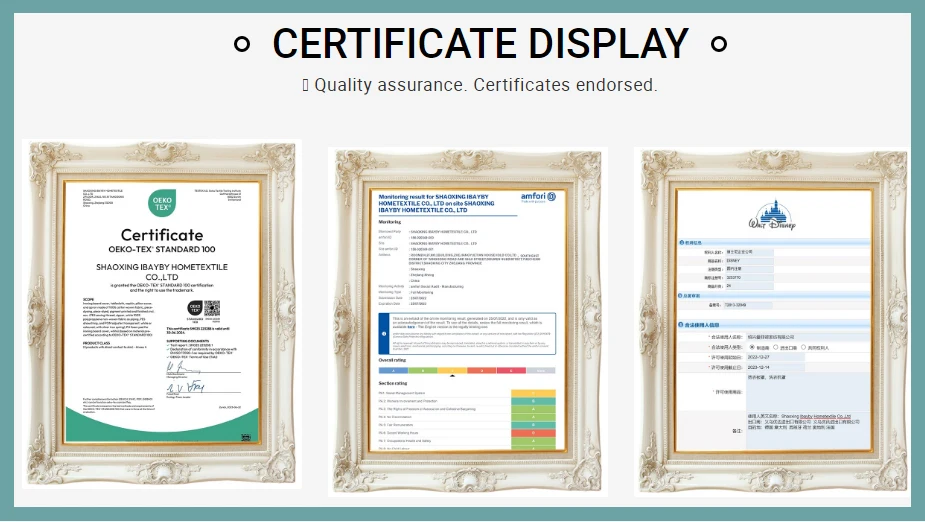The width and height of the screenshot is (925, 522).
Task: Click the circle left of the Certificate Display heading
Action: click(x=240, y=44)
